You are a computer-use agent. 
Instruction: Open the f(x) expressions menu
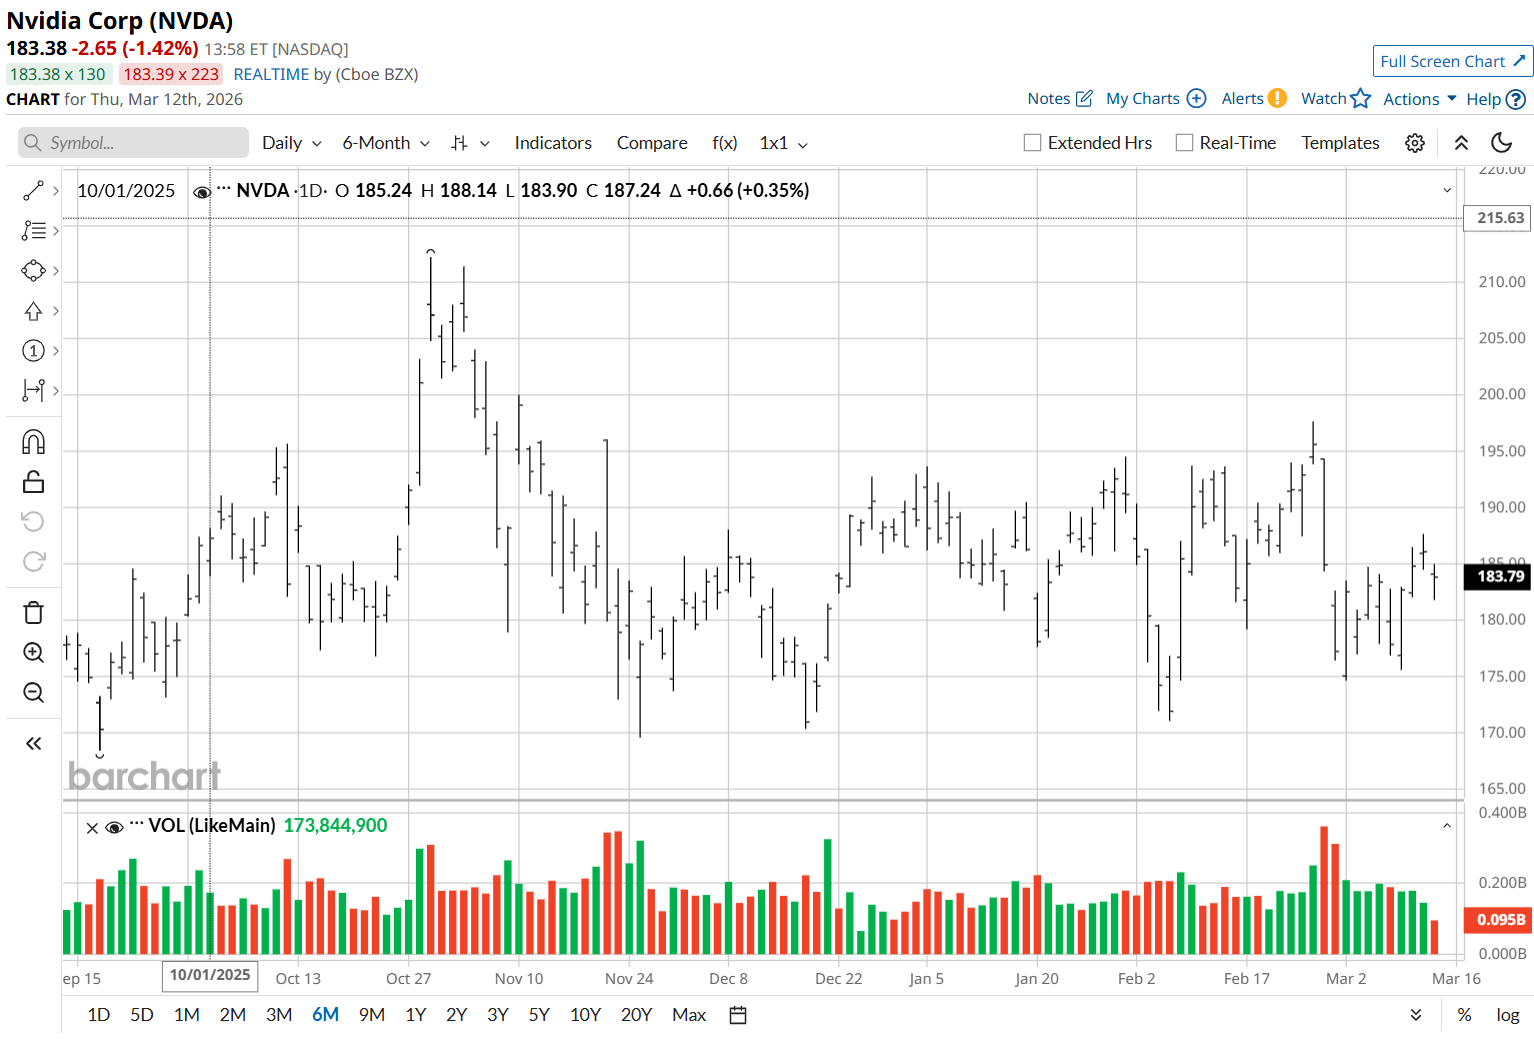(x=725, y=143)
